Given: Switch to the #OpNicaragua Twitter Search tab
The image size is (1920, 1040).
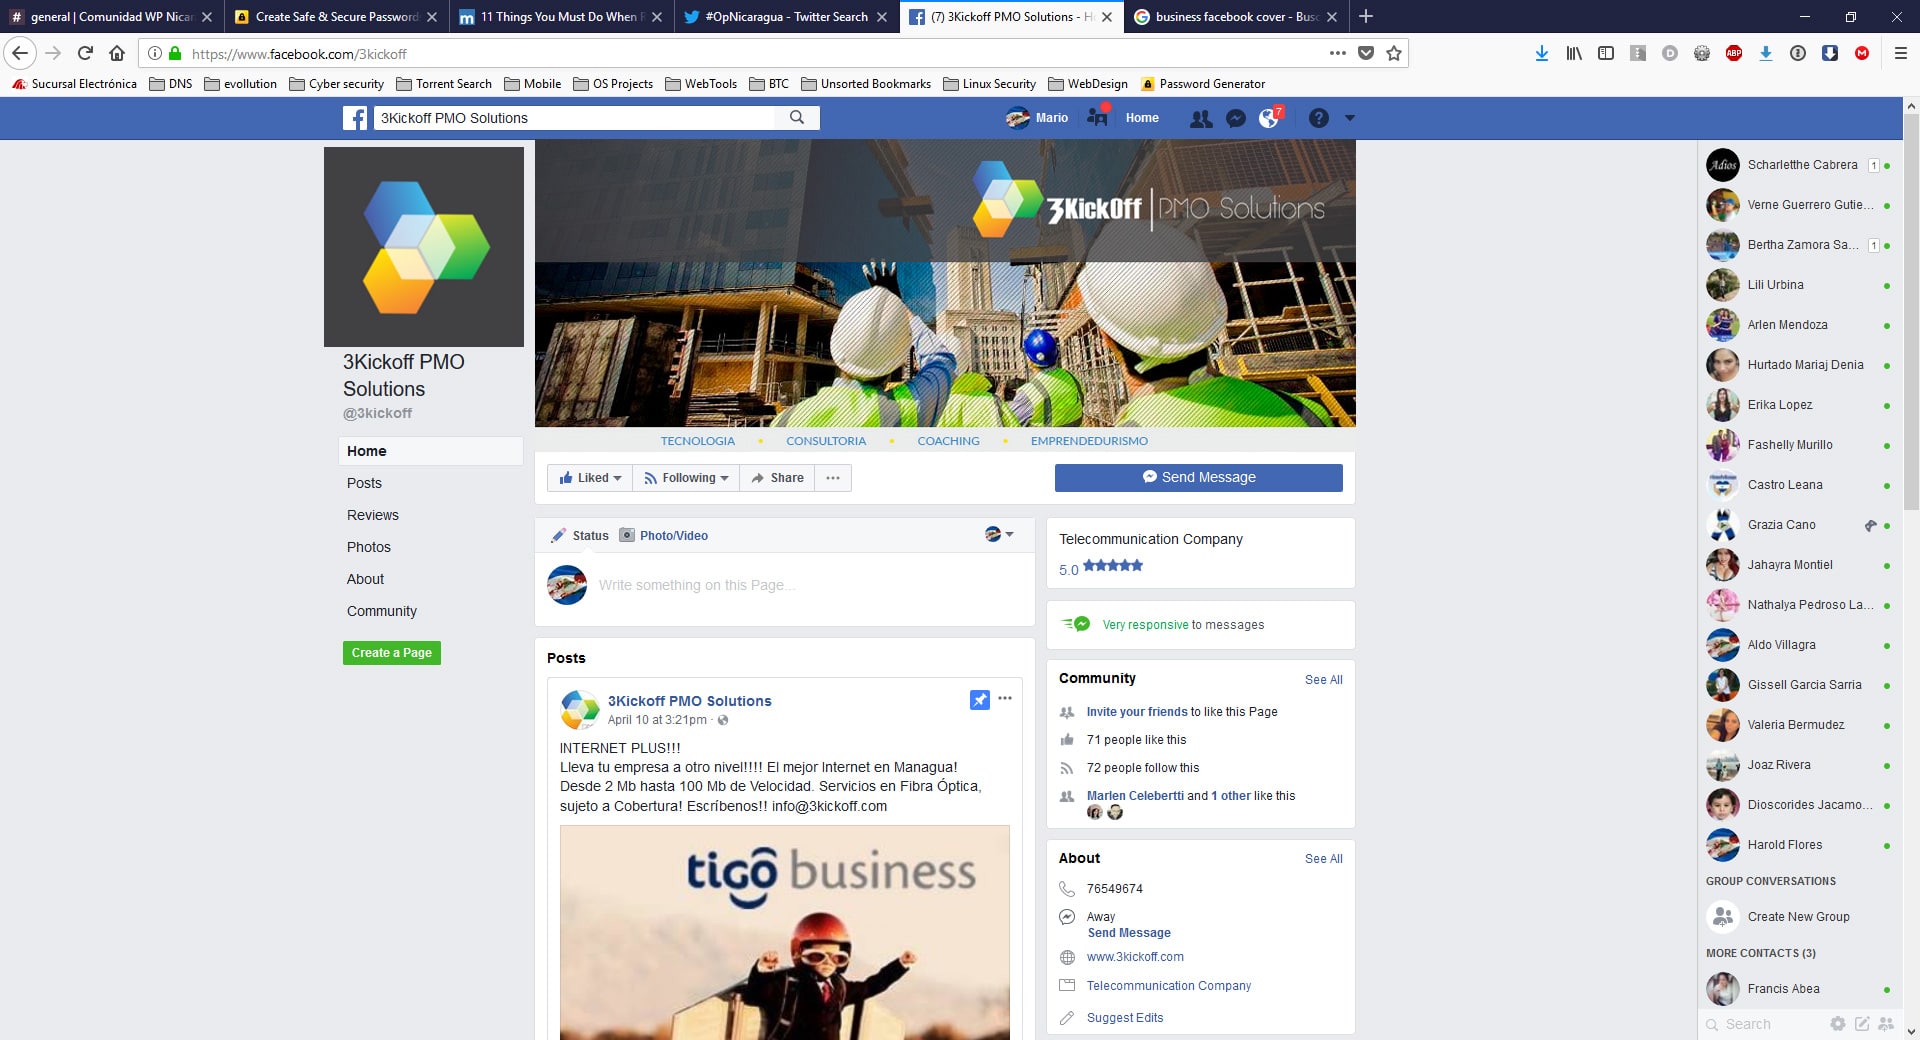Looking at the screenshot, I should point(785,16).
